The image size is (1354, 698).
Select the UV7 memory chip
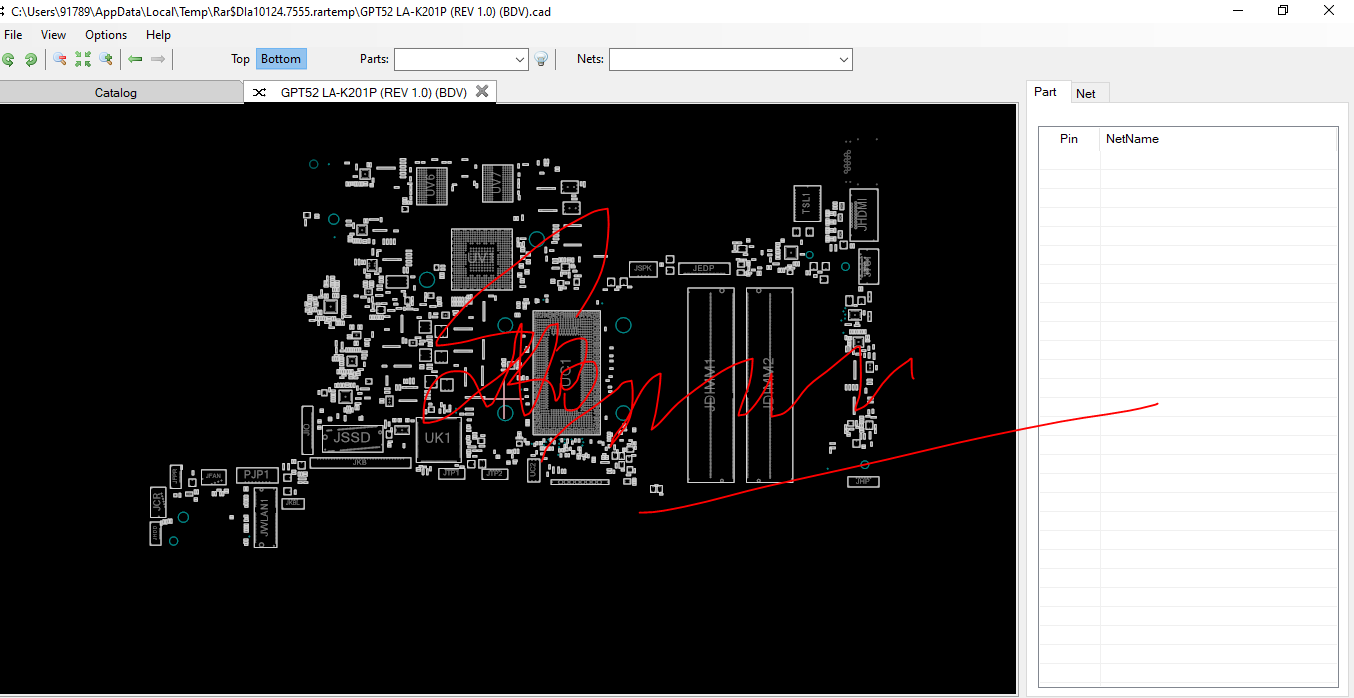point(496,184)
